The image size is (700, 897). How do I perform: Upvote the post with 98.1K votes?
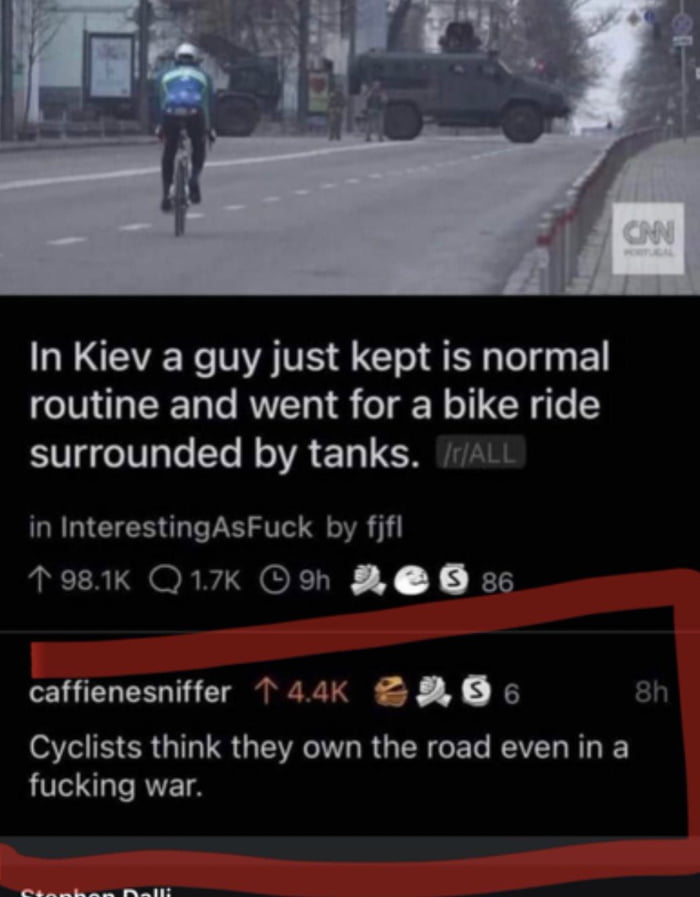tap(38, 581)
